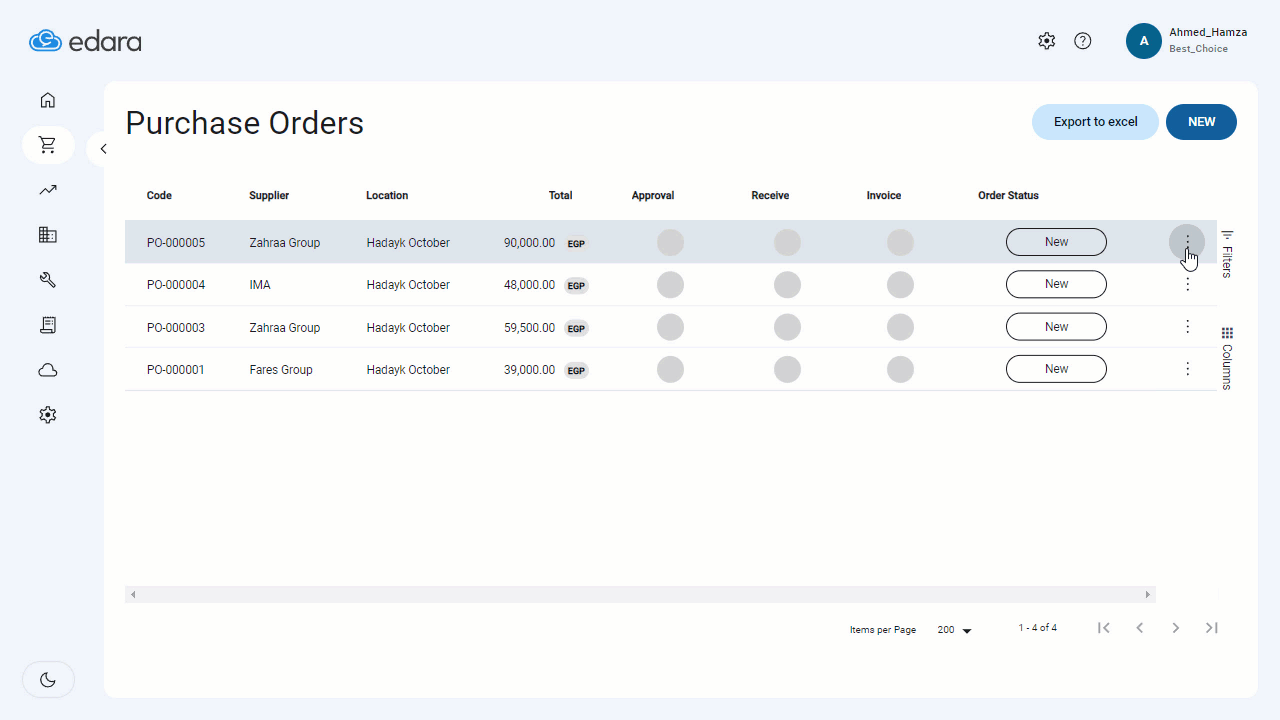The width and height of the screenshot is (1280, 720).
Task: Select the shopping cart Purchasing icon
Action: [x=48, y=145]
